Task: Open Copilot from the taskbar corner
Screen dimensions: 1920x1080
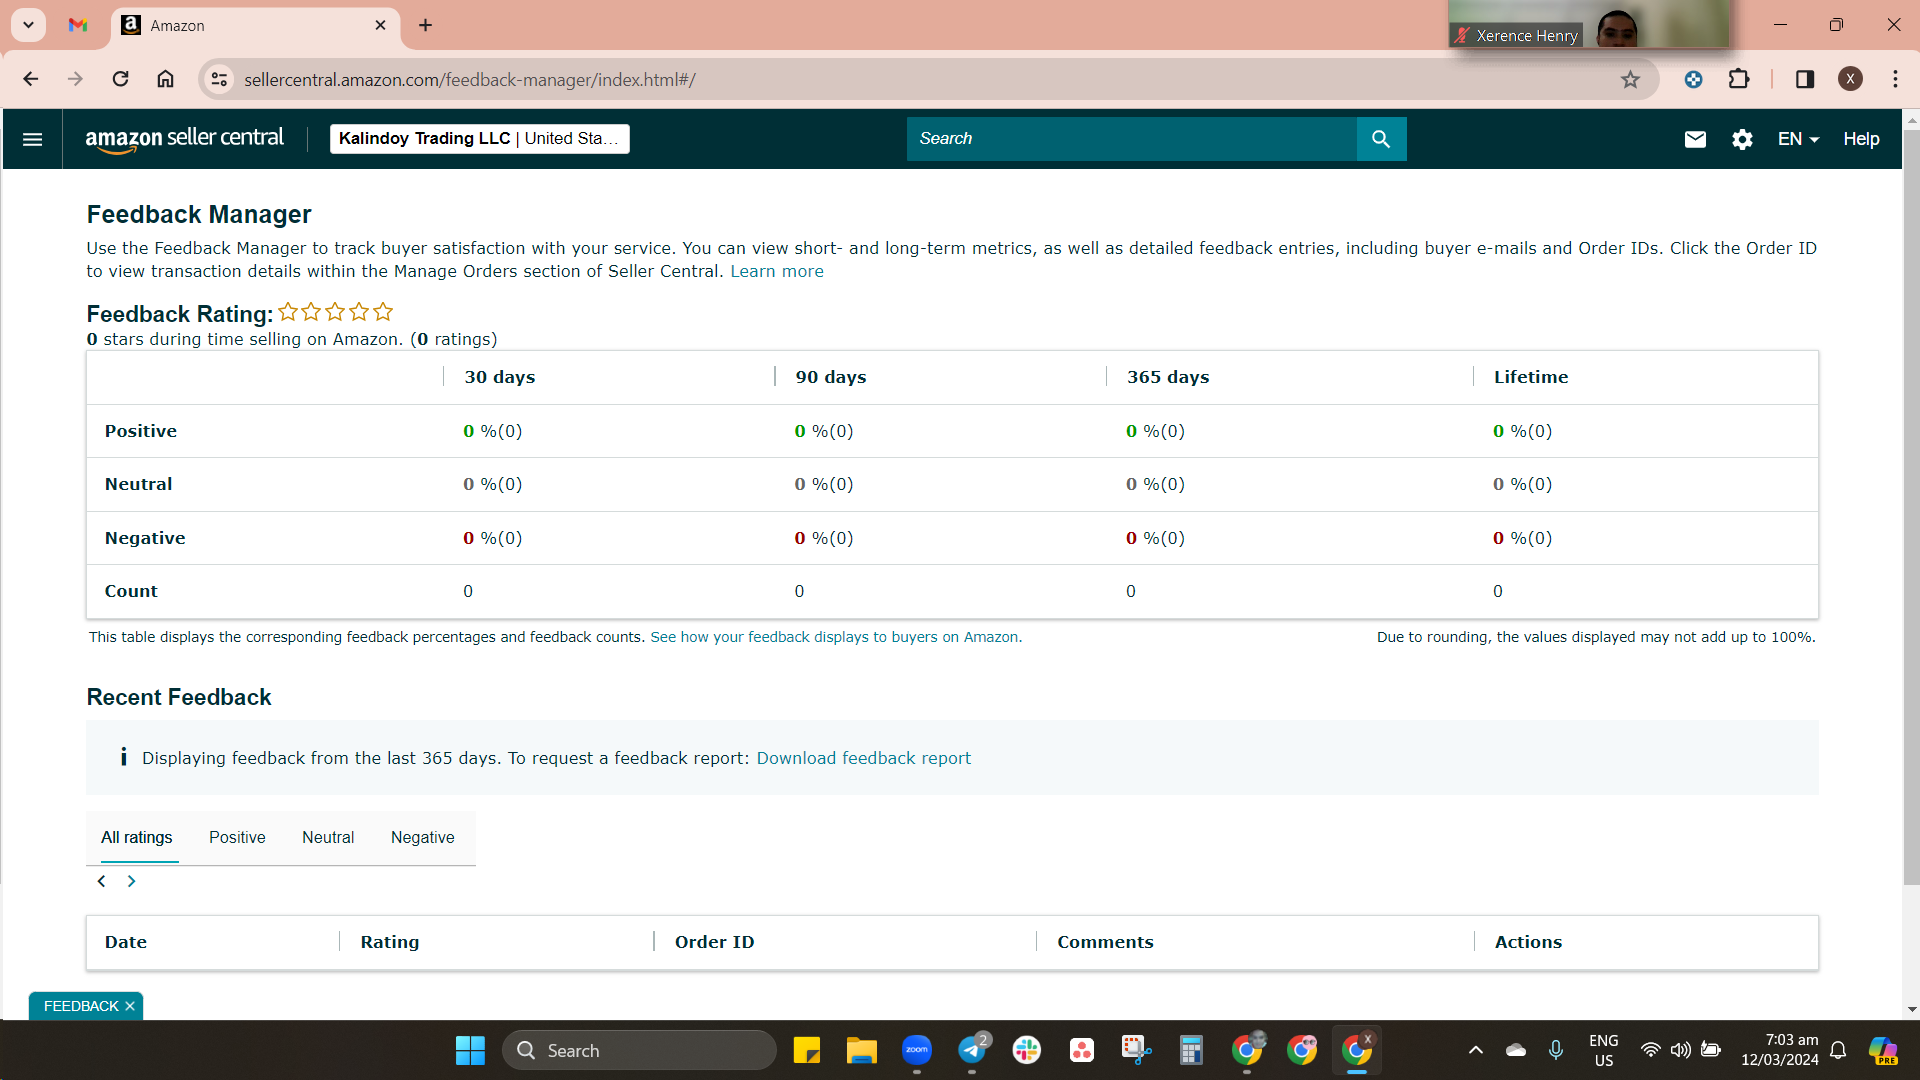Action: [x=1883, y=1050]
